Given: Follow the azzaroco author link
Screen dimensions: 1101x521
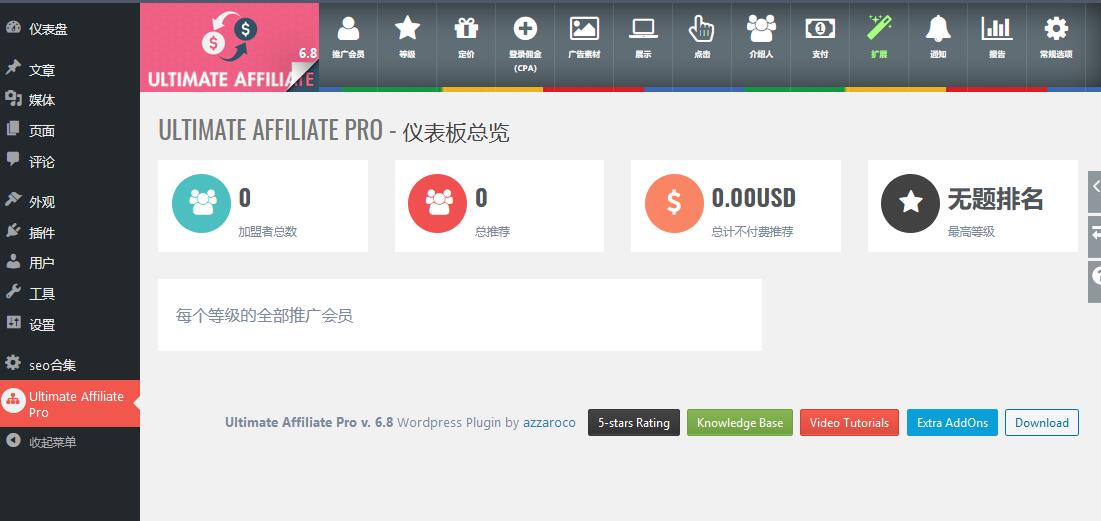Looking at the screenshot, I should click(x=549, y=423).
